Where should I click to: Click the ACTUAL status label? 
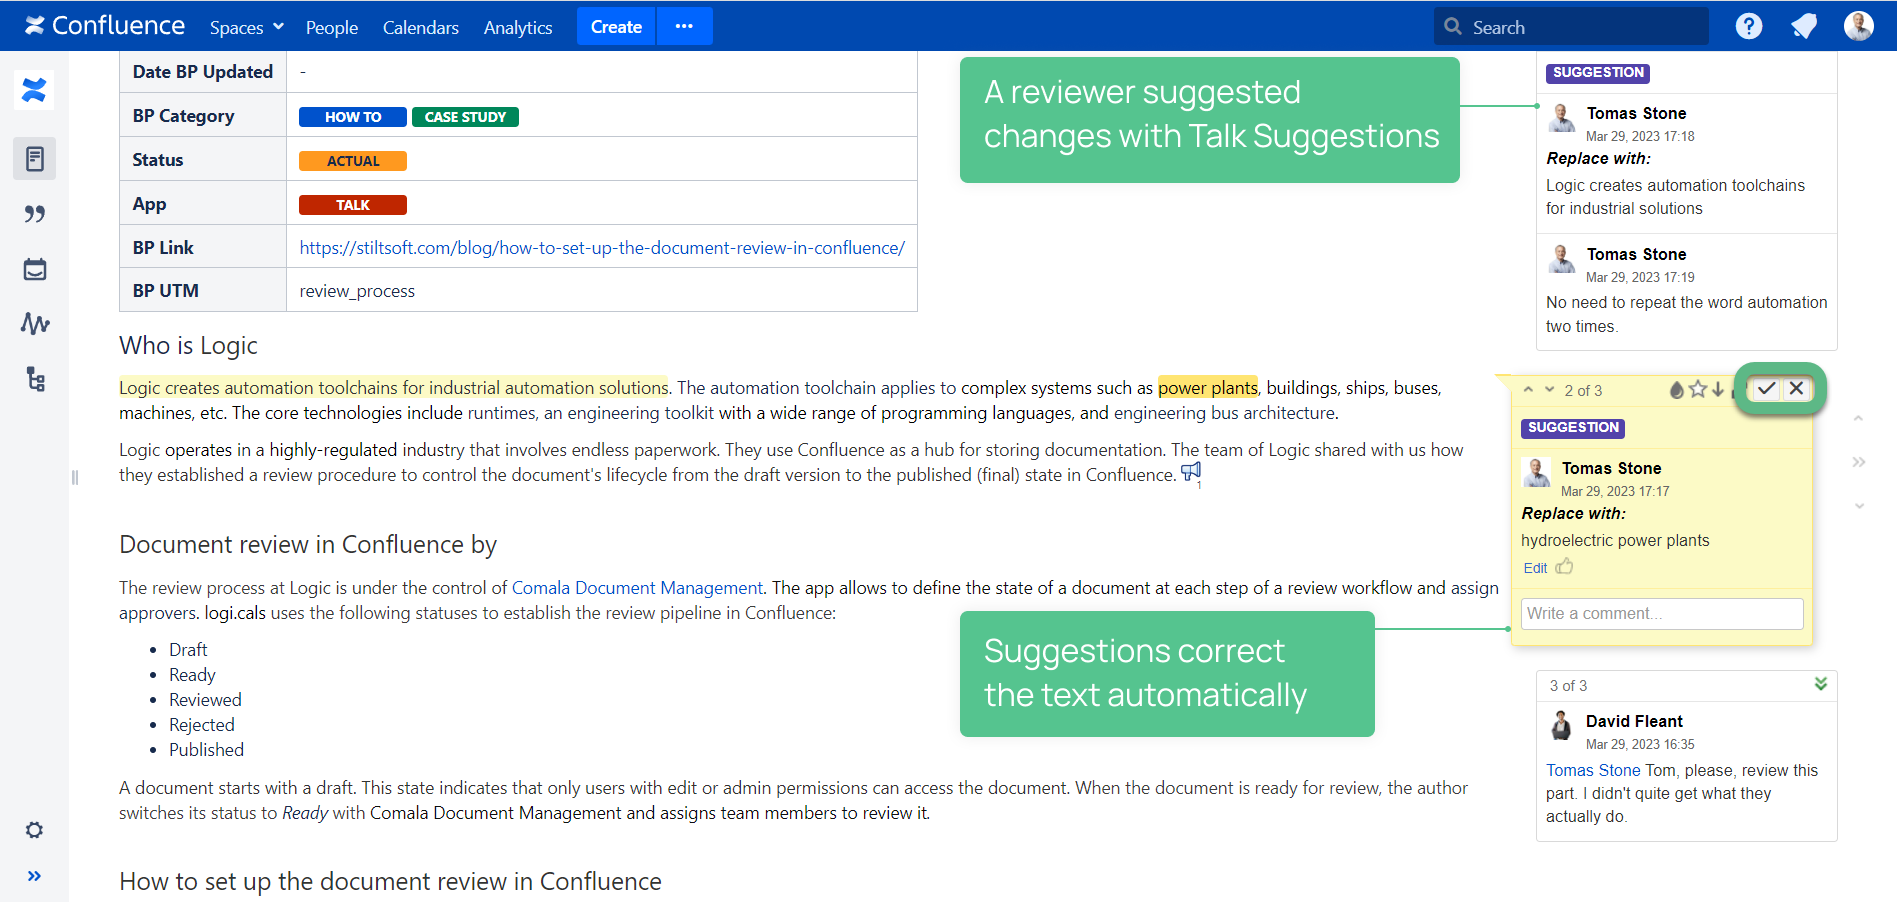[x=353, y=161]
